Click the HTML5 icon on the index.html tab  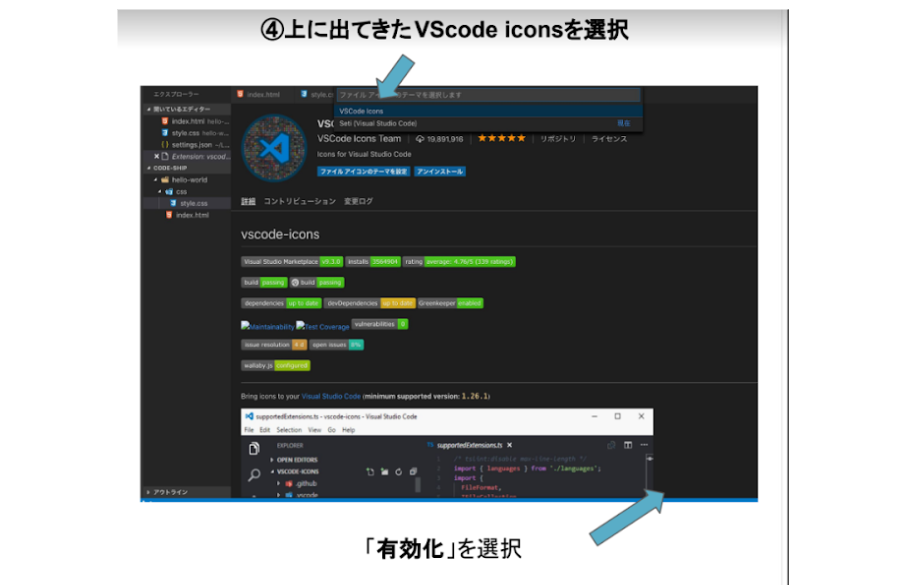click(x=240, y=94)
